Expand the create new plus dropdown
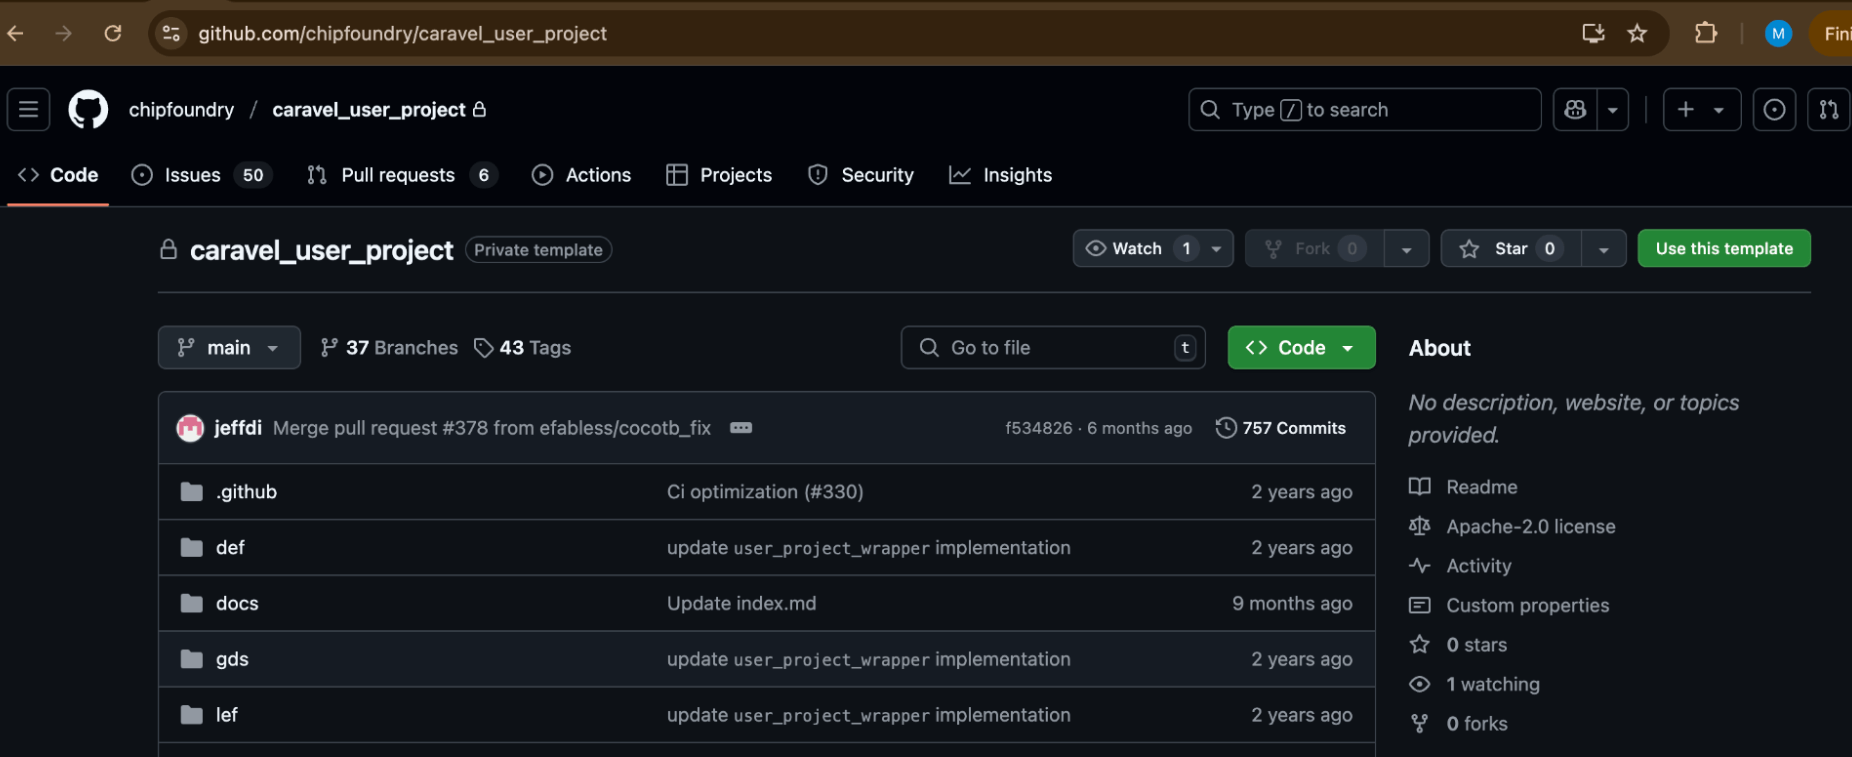Screen dimensions: 1852x757 (1701, 110)
